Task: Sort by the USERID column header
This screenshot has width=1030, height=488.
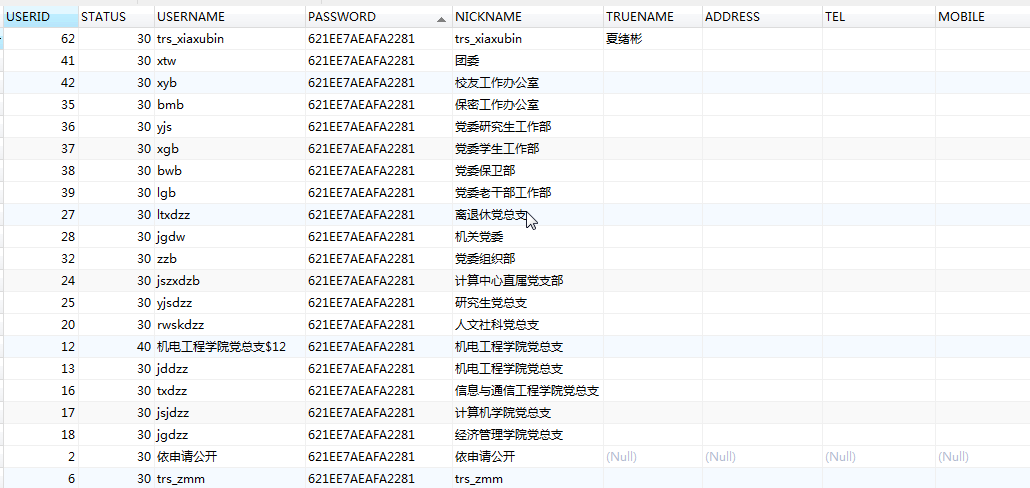Action: click(x=41, y=17)
